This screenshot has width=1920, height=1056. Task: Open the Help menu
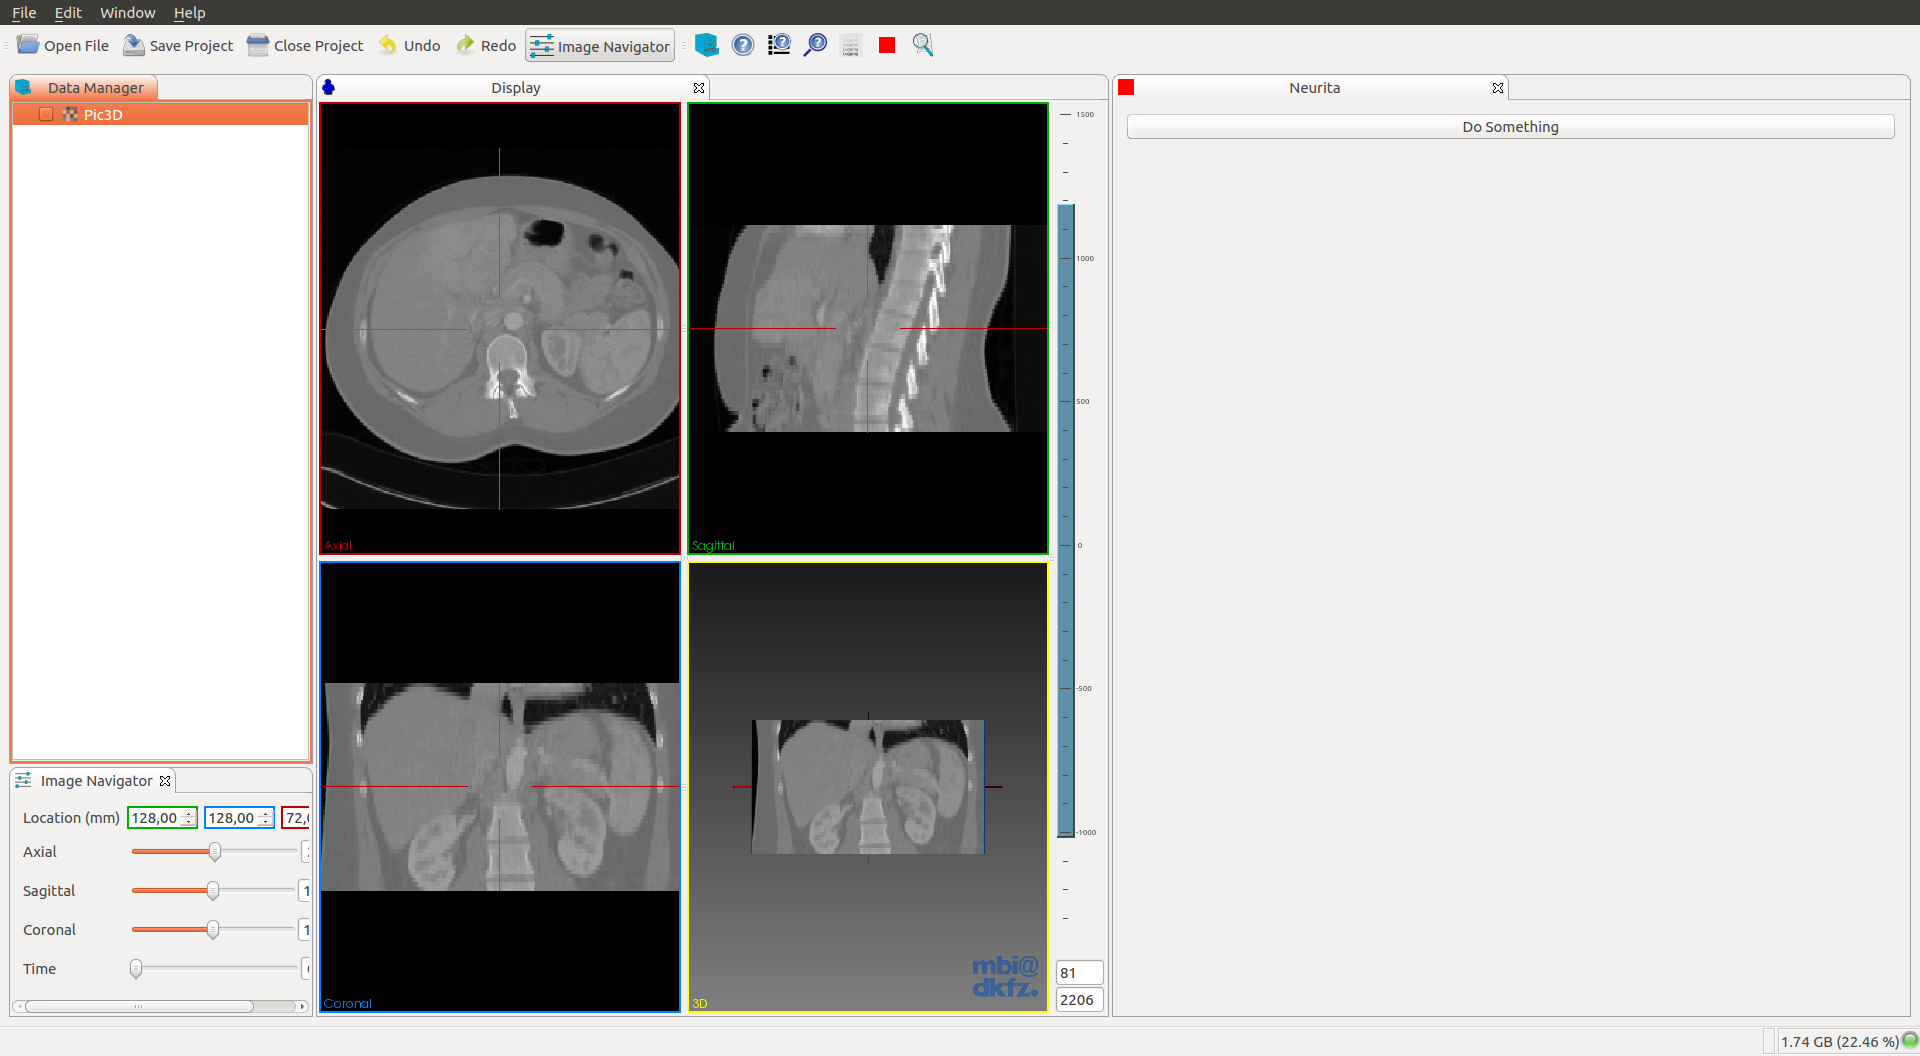point(189,12)
